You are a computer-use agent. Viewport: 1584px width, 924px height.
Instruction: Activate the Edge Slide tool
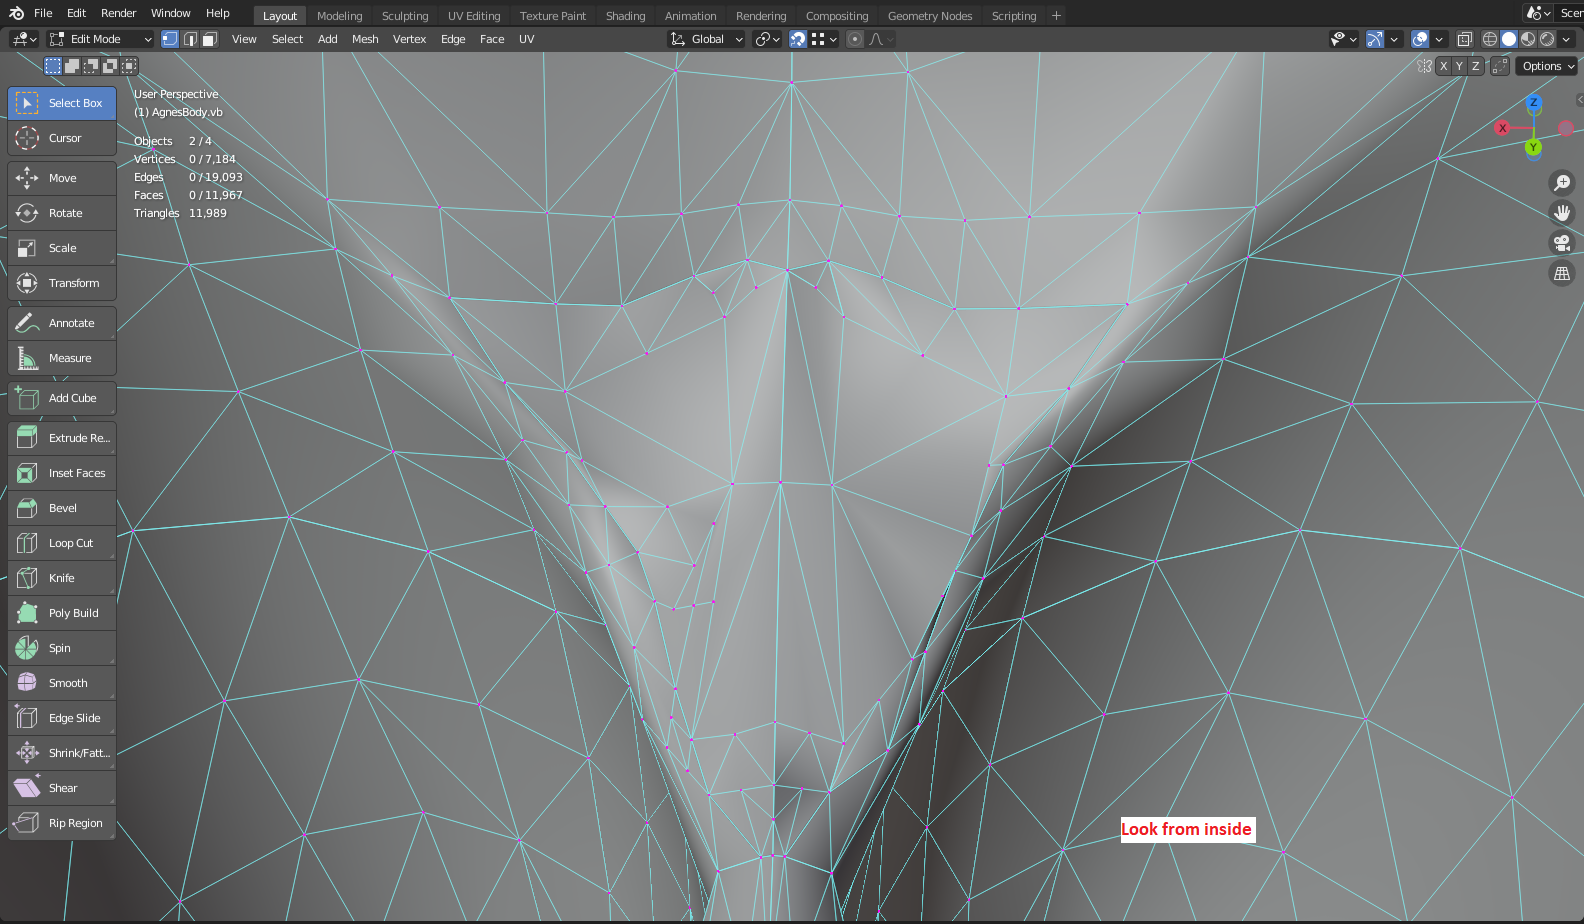coord(62,718)
